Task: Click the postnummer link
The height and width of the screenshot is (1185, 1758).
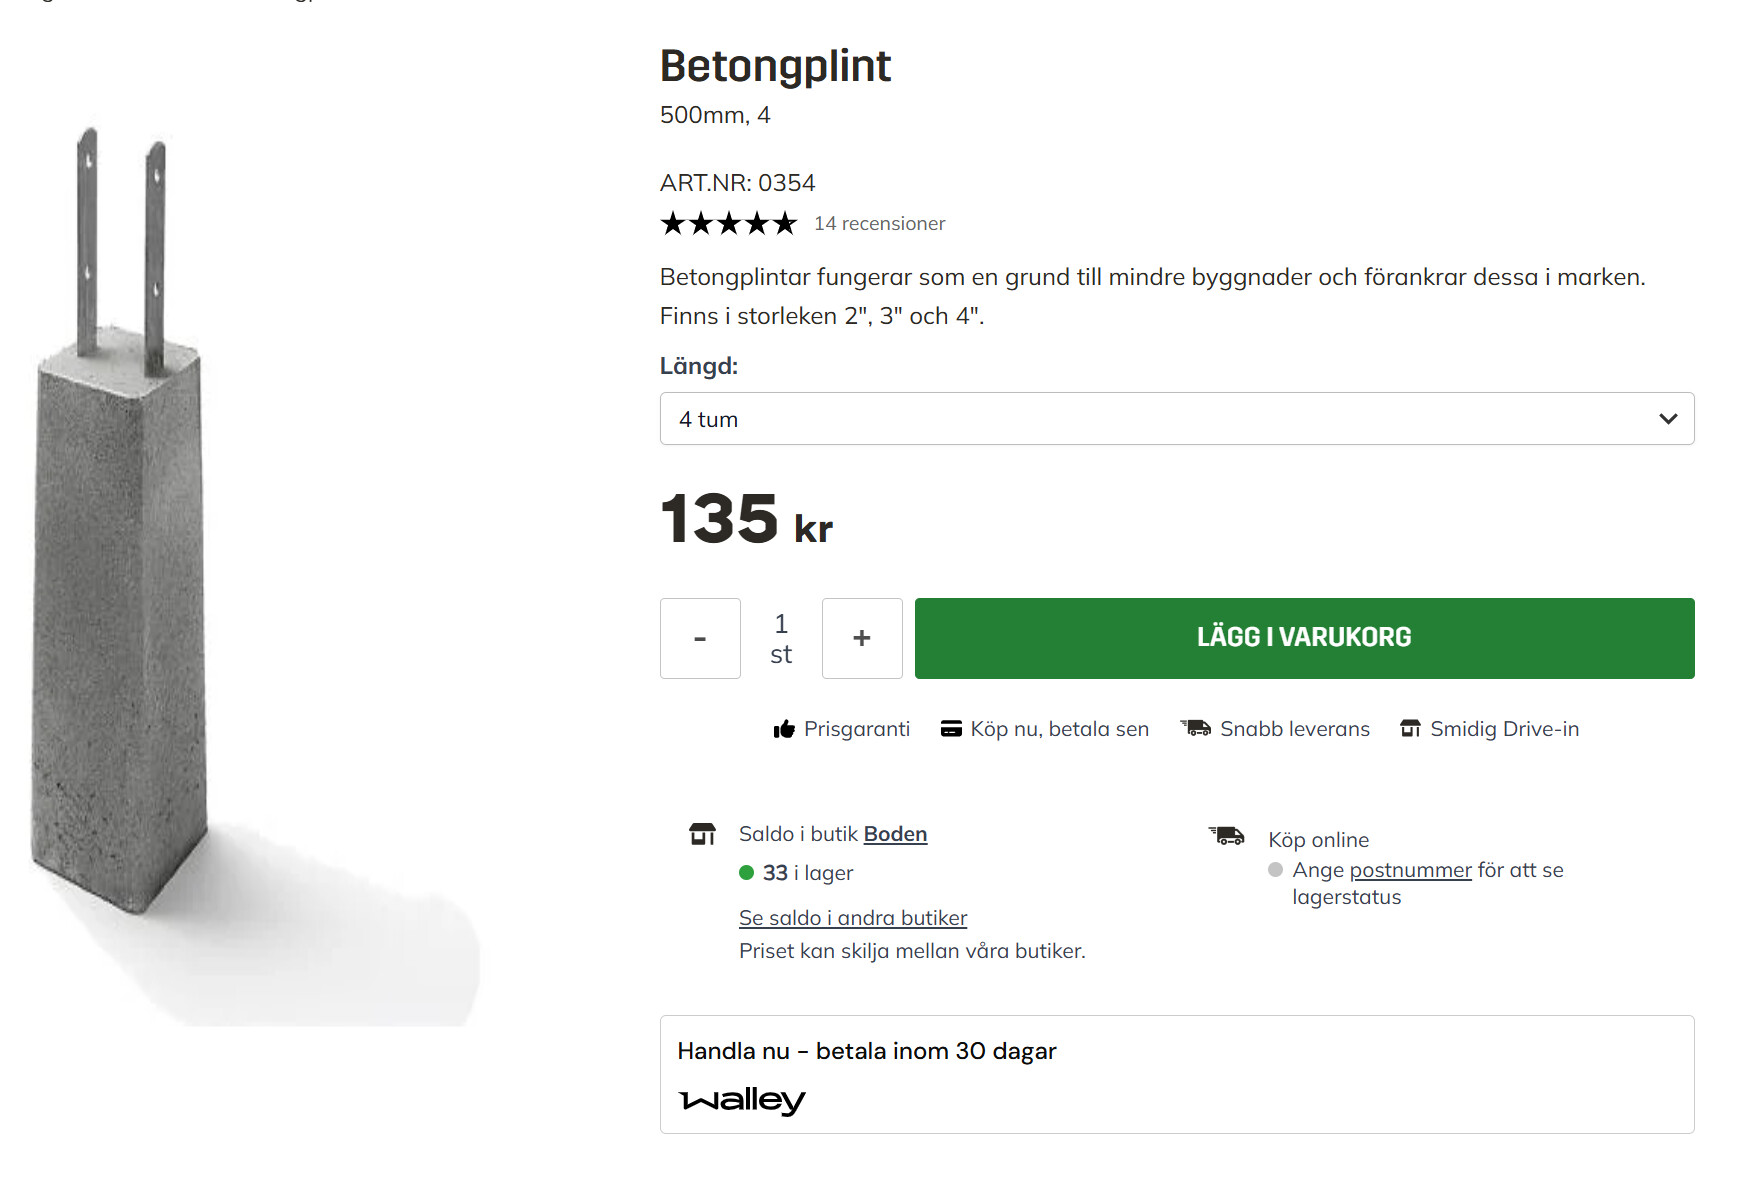Action: coord(1410,870)
